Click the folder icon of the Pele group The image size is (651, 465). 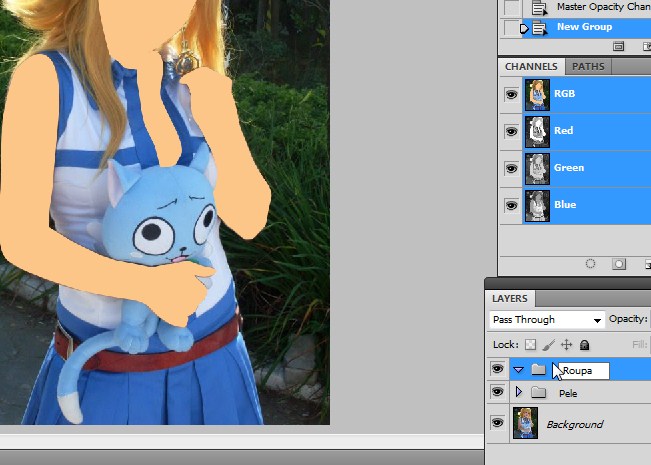538,392
